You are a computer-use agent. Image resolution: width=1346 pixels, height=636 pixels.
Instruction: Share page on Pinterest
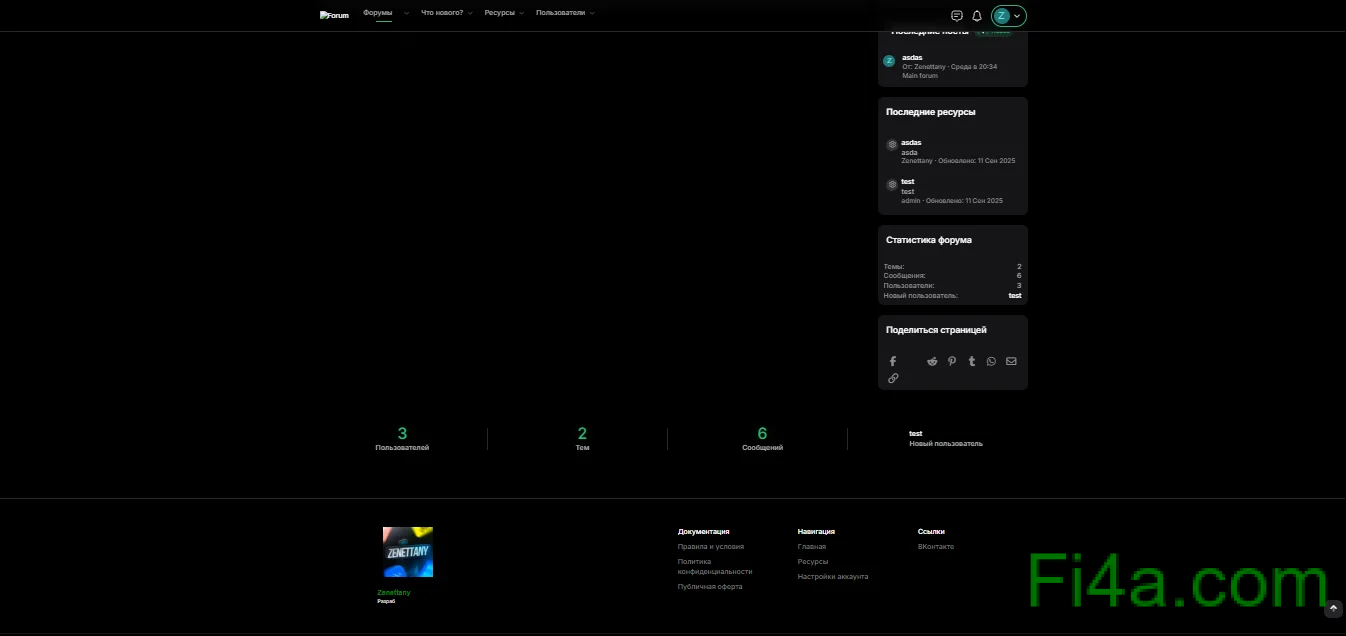[952, 361]
